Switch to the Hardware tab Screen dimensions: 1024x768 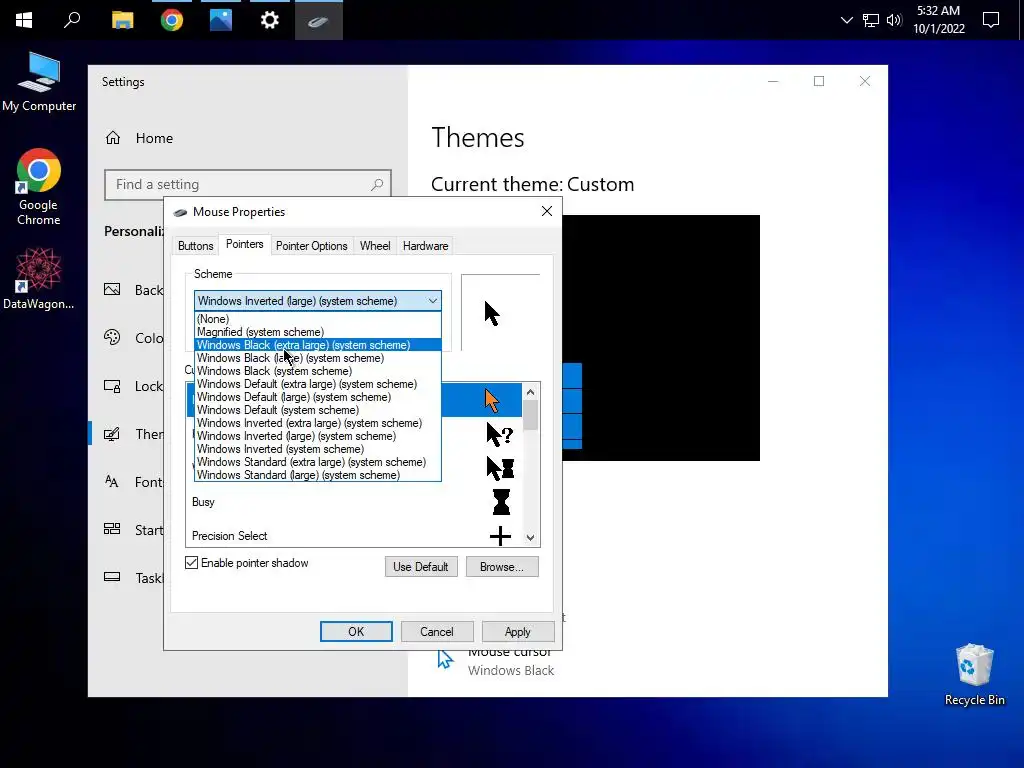(x=425, y=246)
